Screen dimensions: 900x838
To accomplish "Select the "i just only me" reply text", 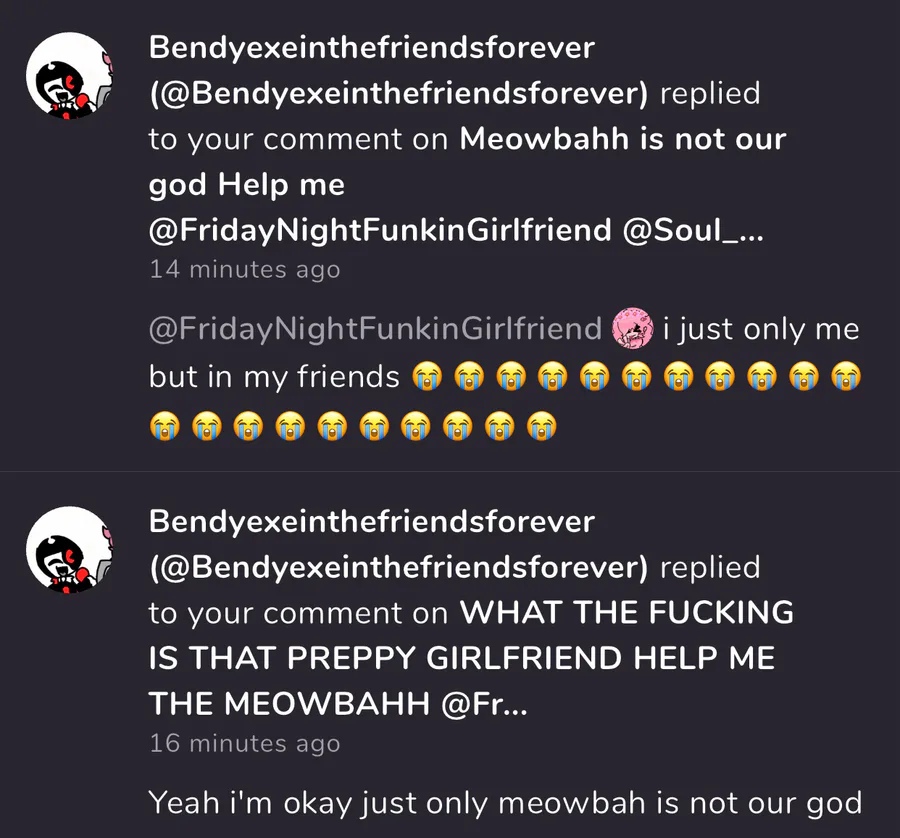I will click(x=761, y=329).
